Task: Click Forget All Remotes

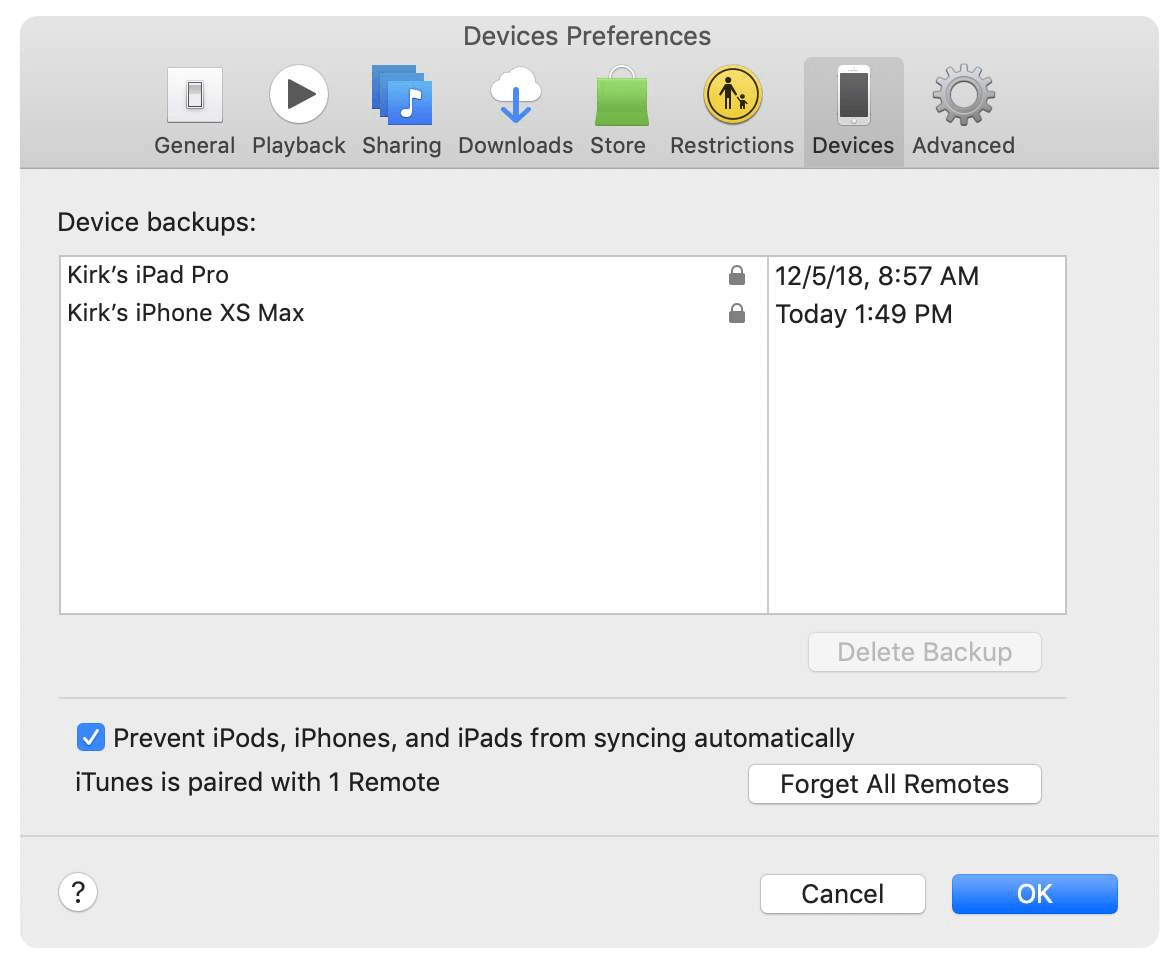Action: tap(894, 784)
